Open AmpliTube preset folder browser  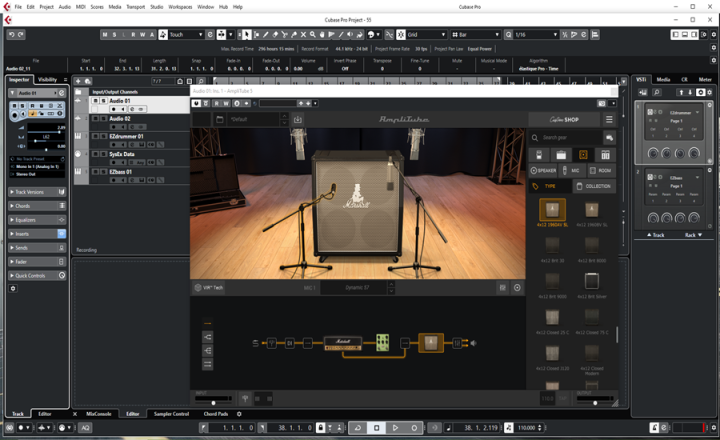(x=220, y=119)
